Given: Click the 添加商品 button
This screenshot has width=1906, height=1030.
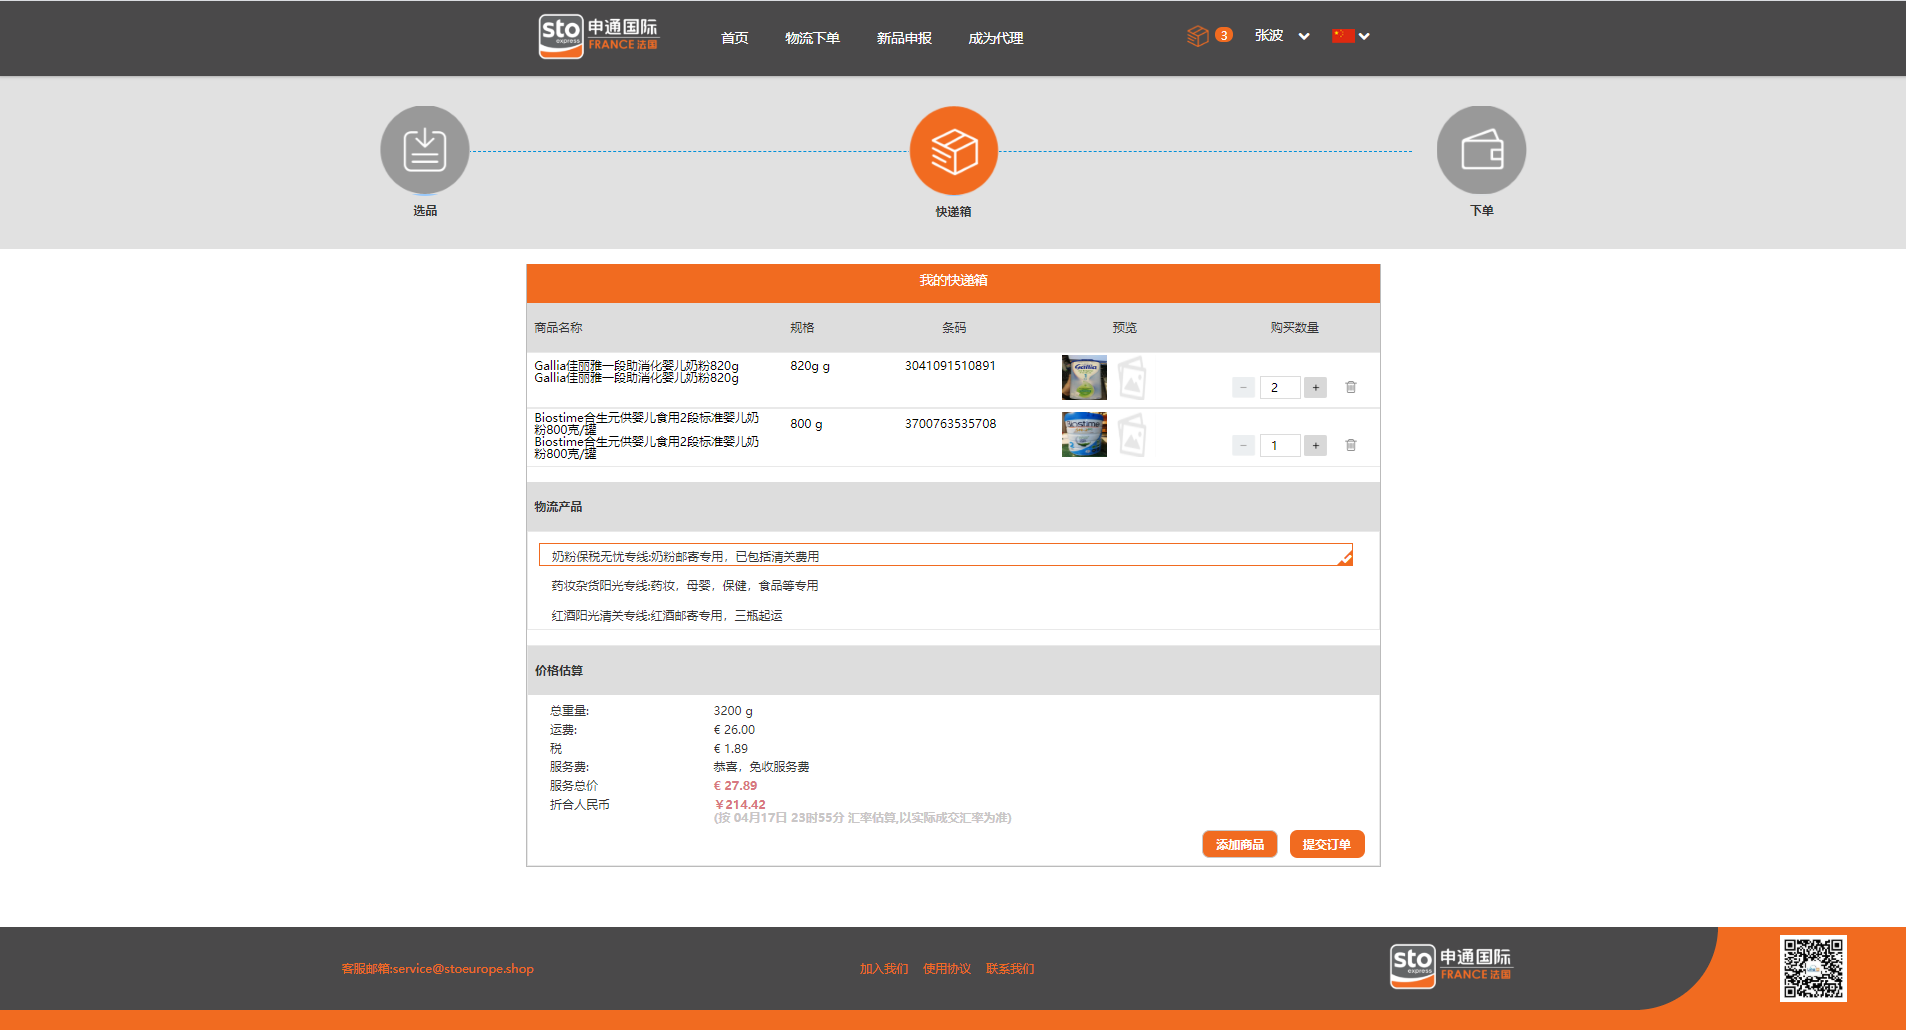Looking at the screenshot, I should (1240, 844).
